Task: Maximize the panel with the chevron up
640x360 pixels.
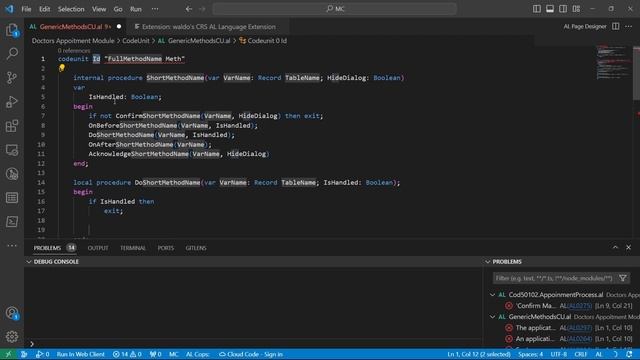Action: click(615, 247)
